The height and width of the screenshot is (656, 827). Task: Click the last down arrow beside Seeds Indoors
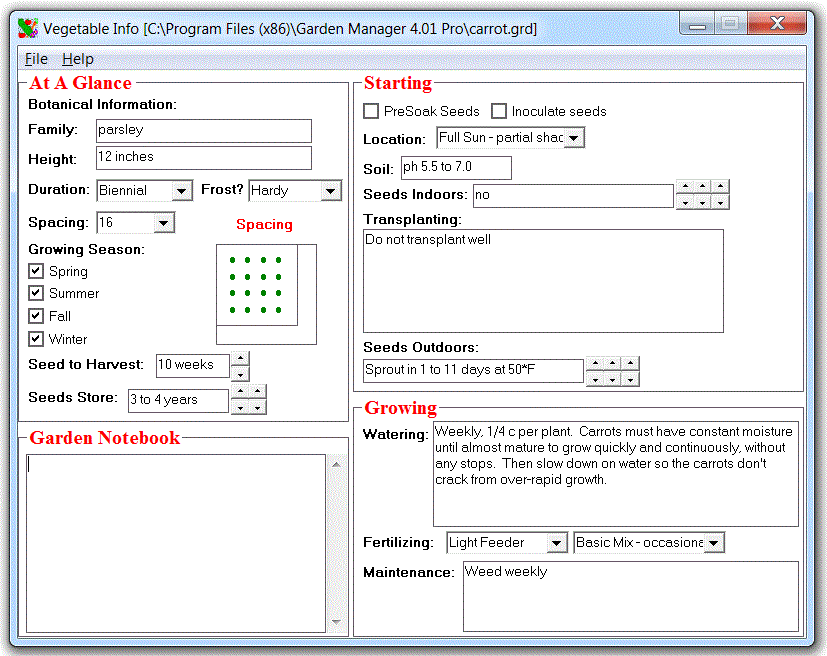point(720,202)
